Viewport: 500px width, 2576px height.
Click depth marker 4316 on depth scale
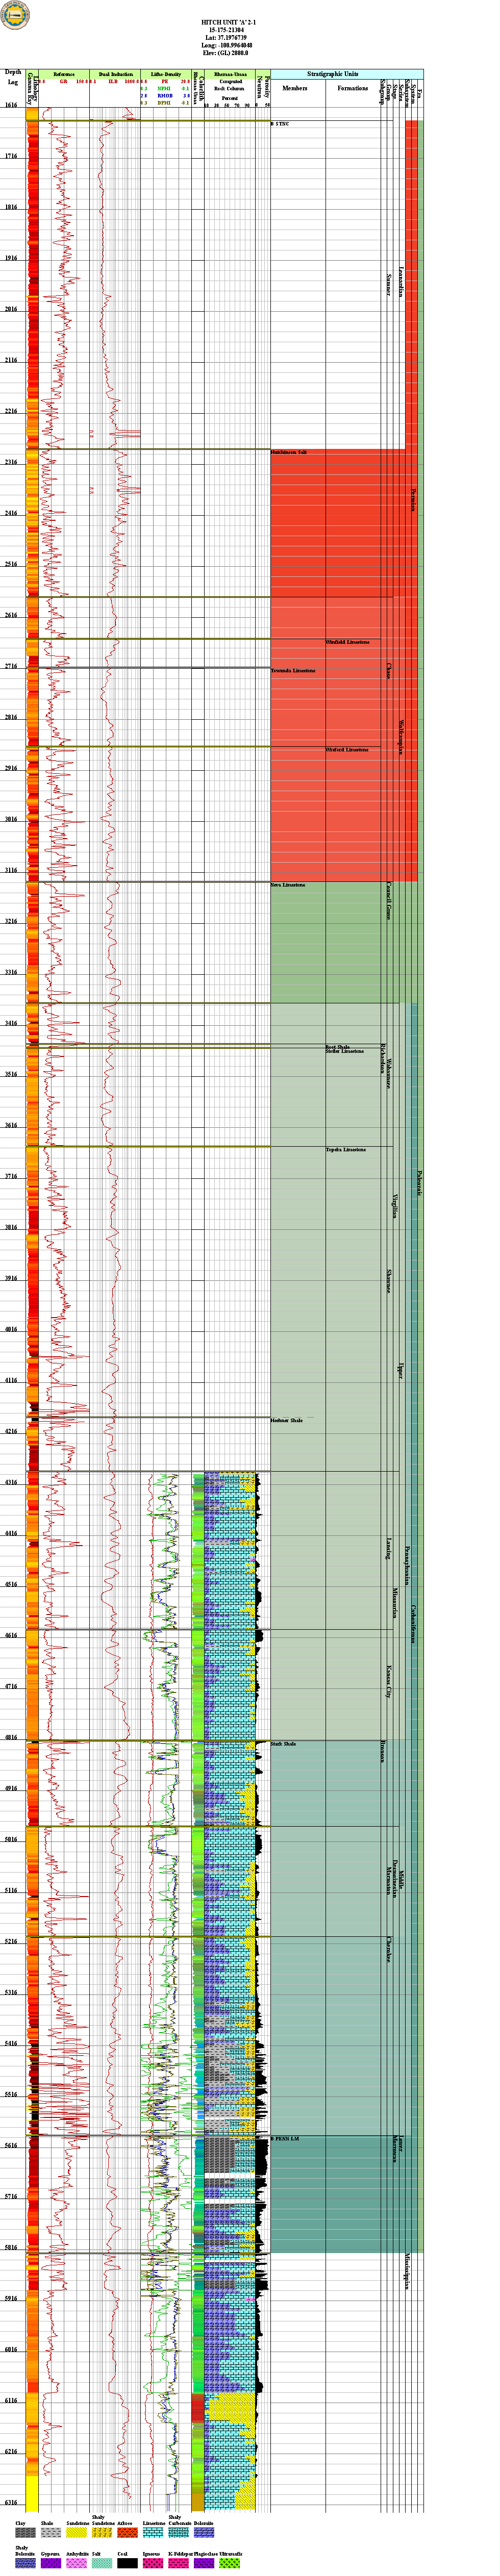coord(11,1482)
